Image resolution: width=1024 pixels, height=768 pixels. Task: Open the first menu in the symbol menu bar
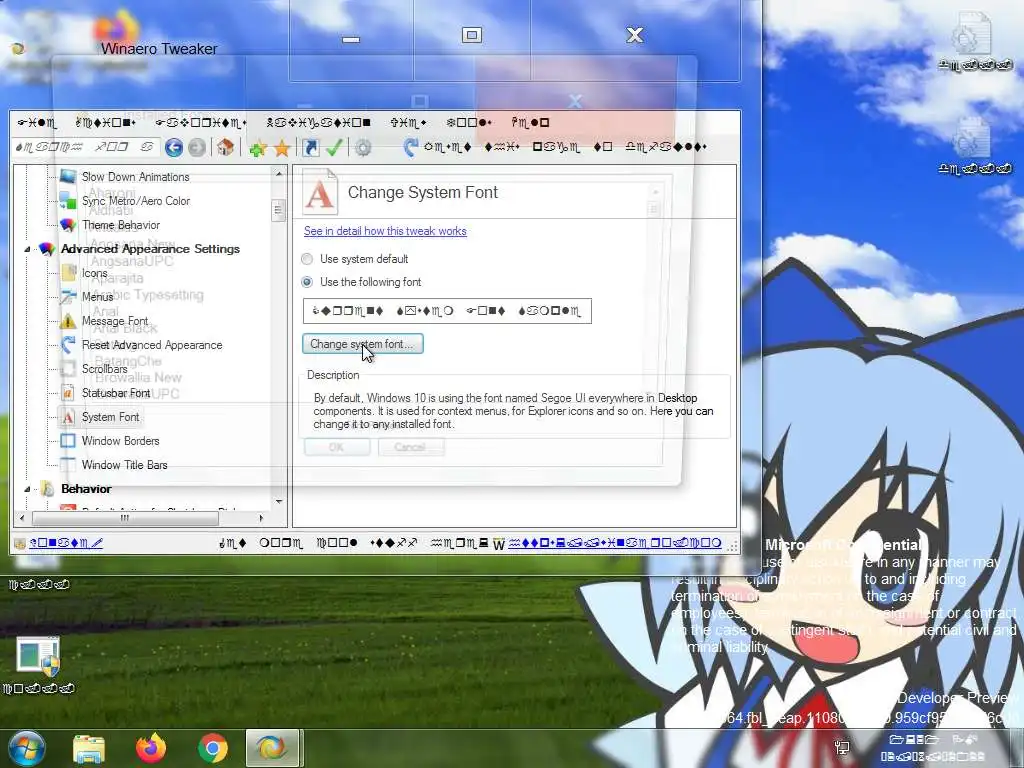(37, 123)
